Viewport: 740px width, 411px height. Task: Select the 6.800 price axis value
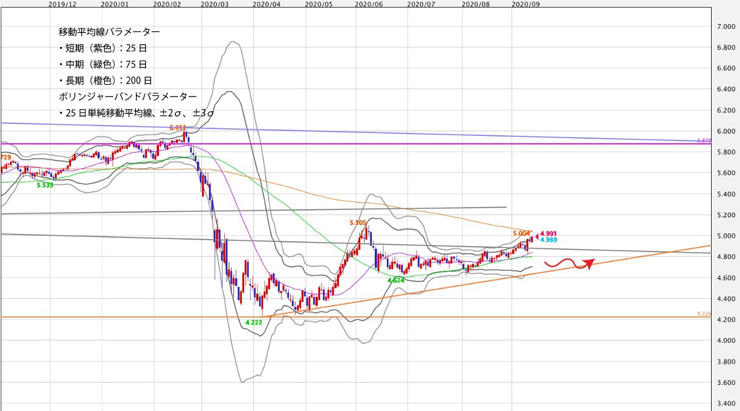click(726, 48)
